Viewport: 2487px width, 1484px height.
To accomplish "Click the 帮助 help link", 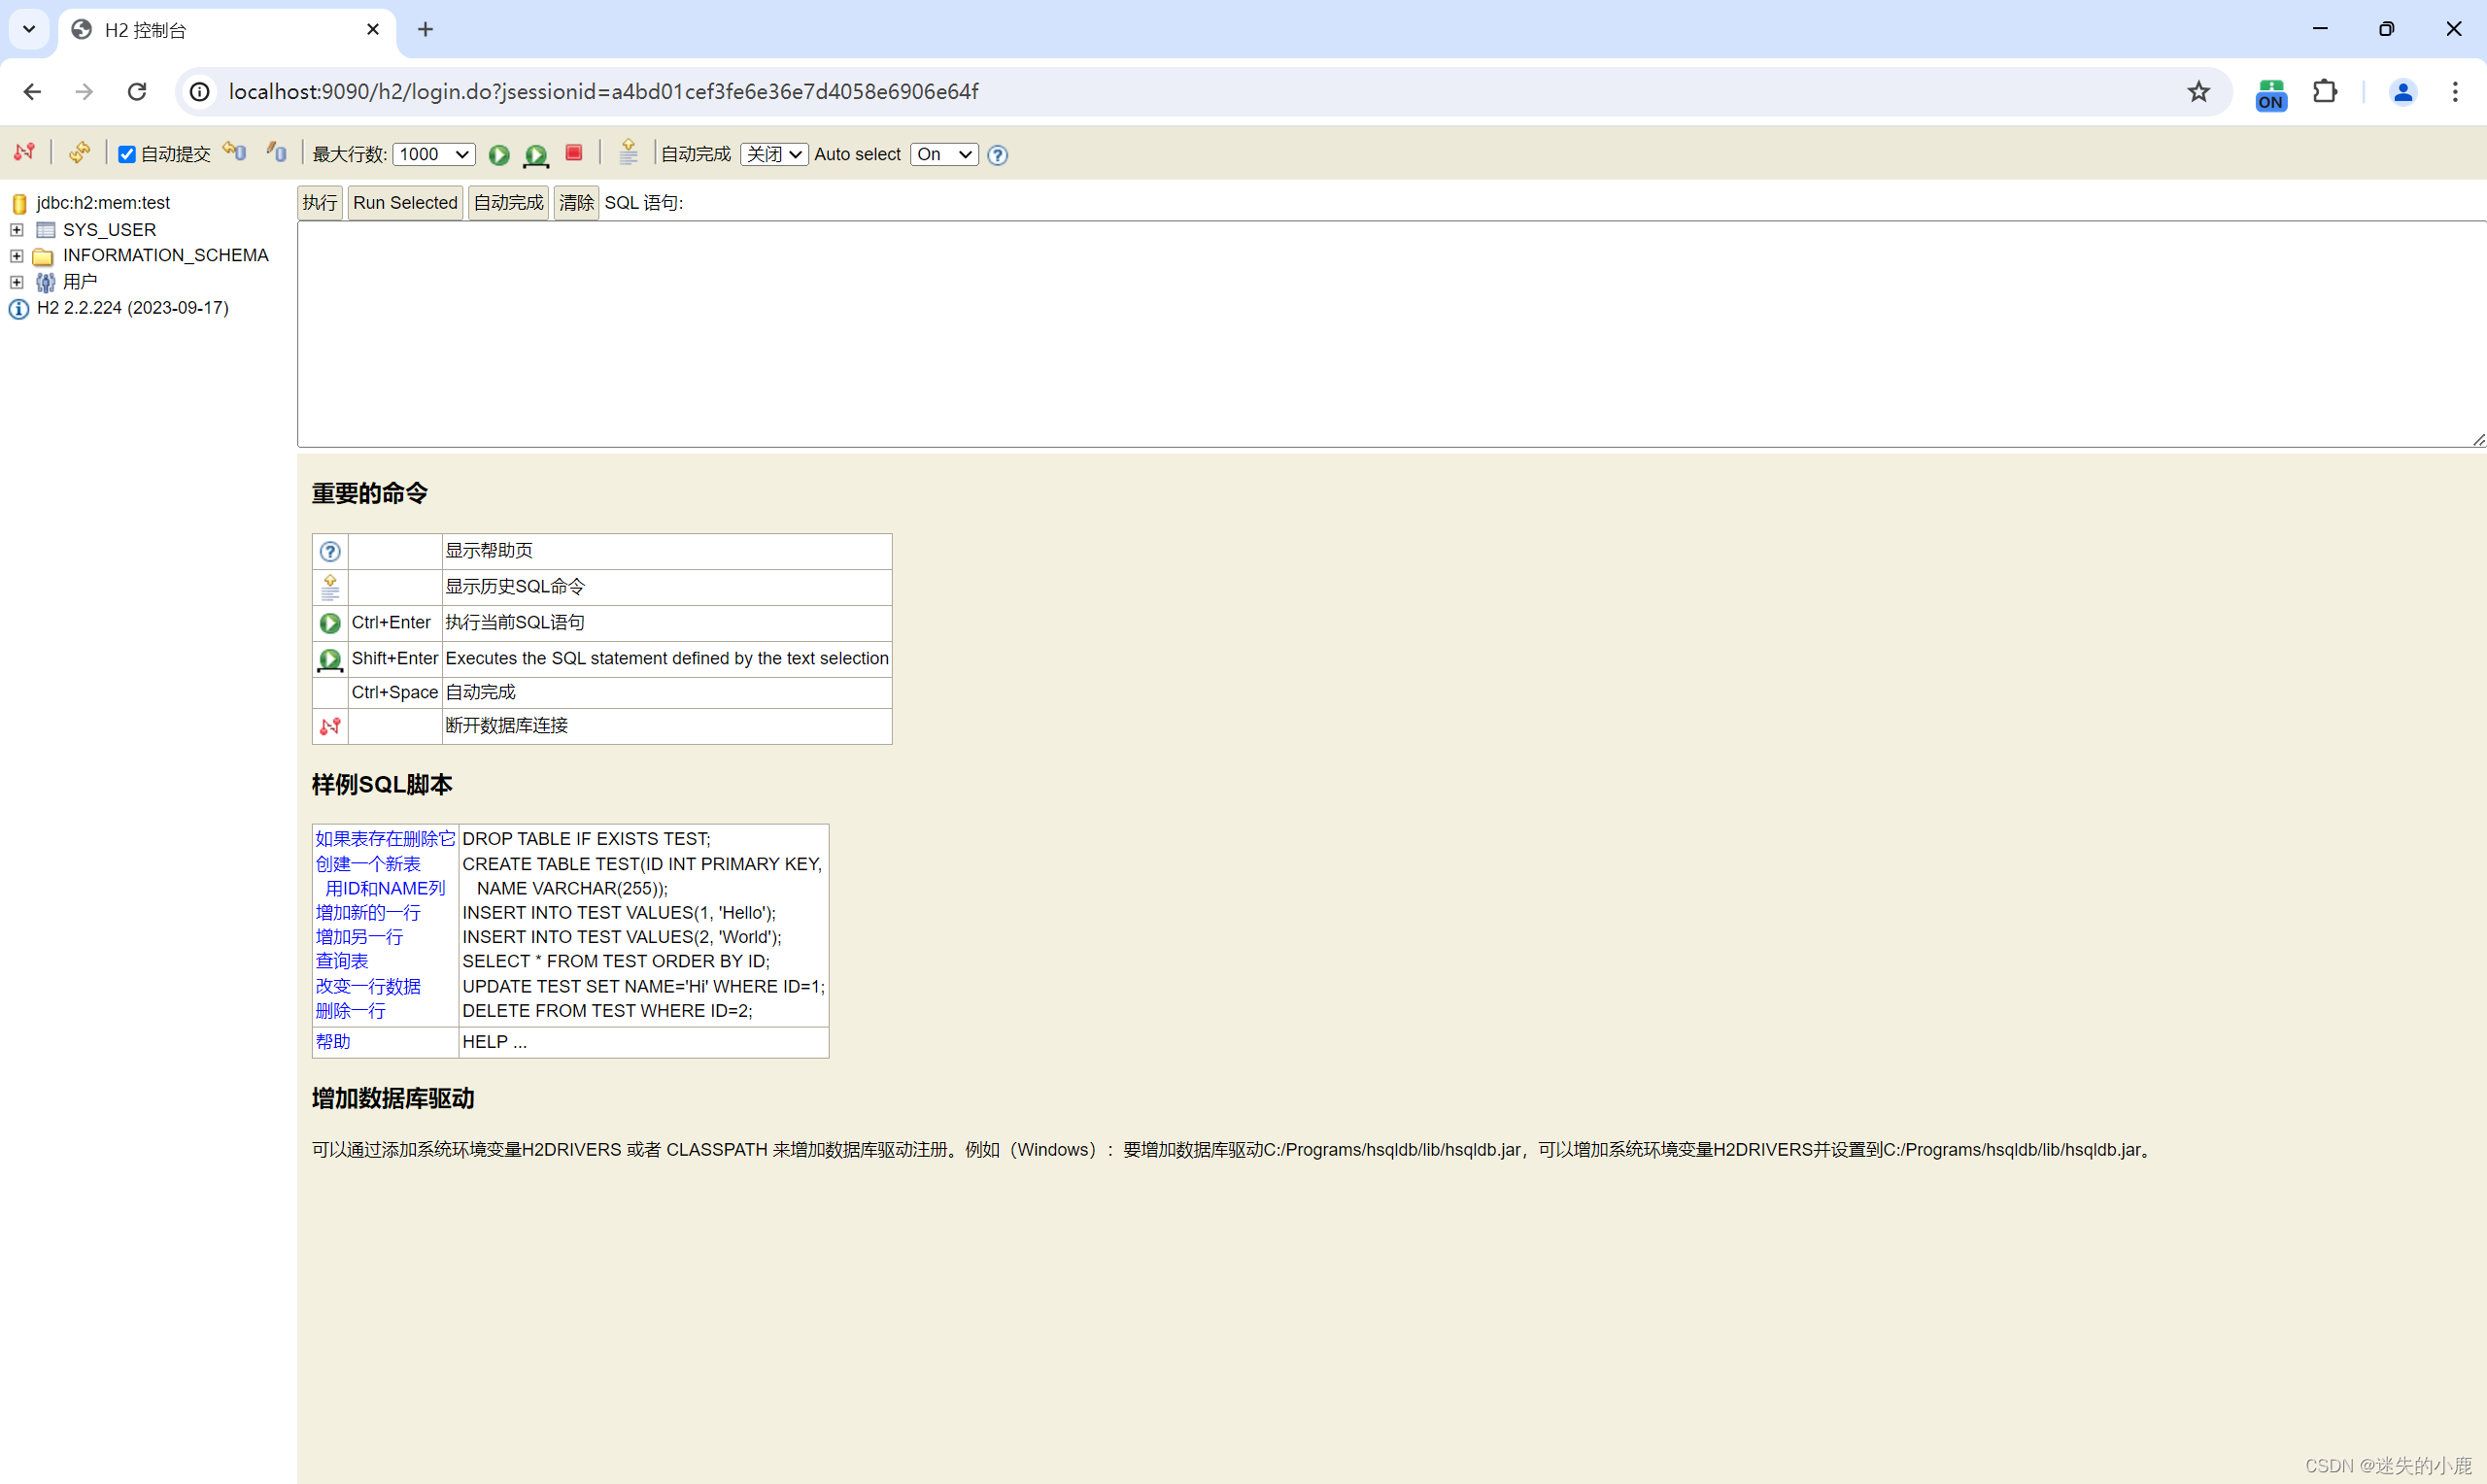I will [333, 1042].
